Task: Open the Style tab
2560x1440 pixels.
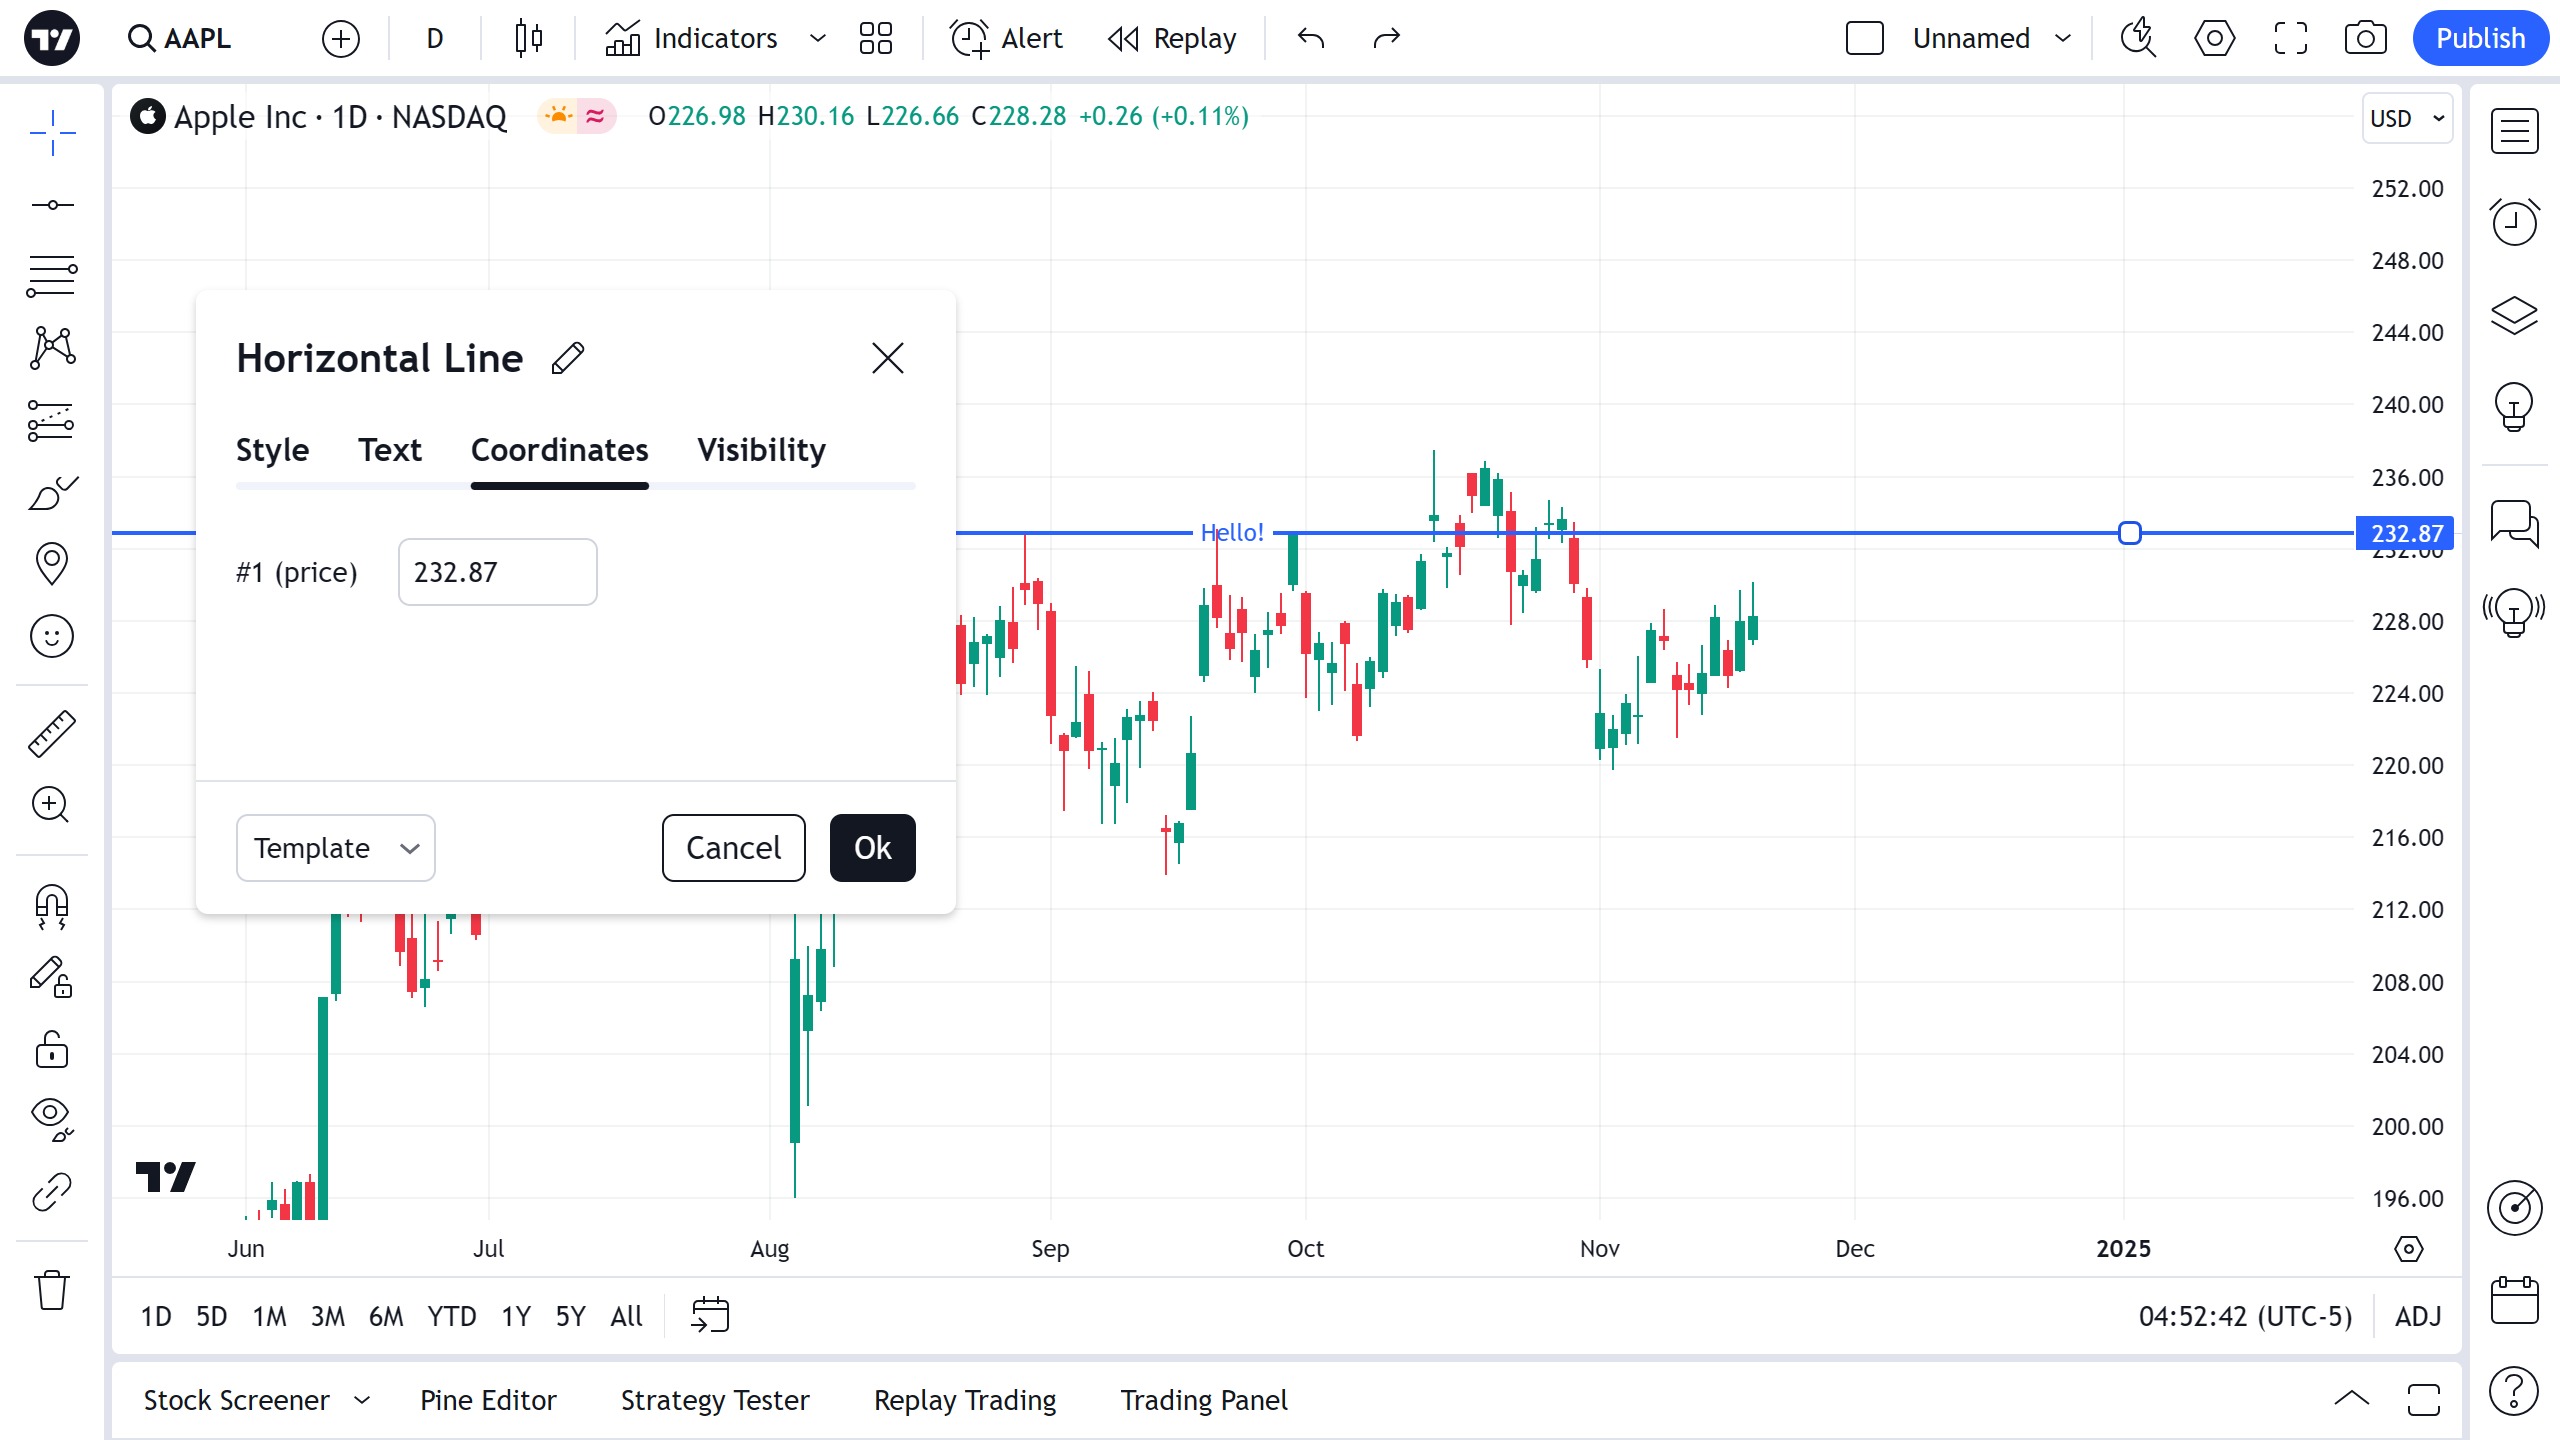Action: pos(272,450)
